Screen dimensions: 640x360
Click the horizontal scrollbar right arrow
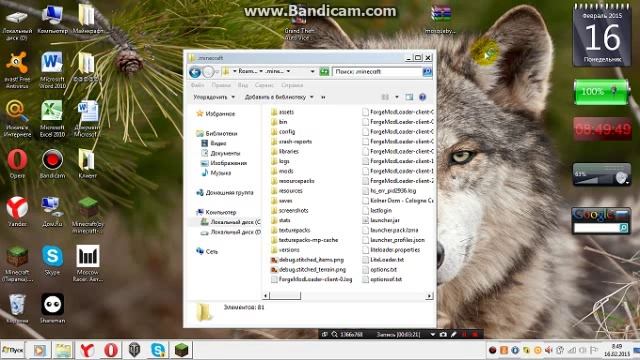click(x=429, y=296)
